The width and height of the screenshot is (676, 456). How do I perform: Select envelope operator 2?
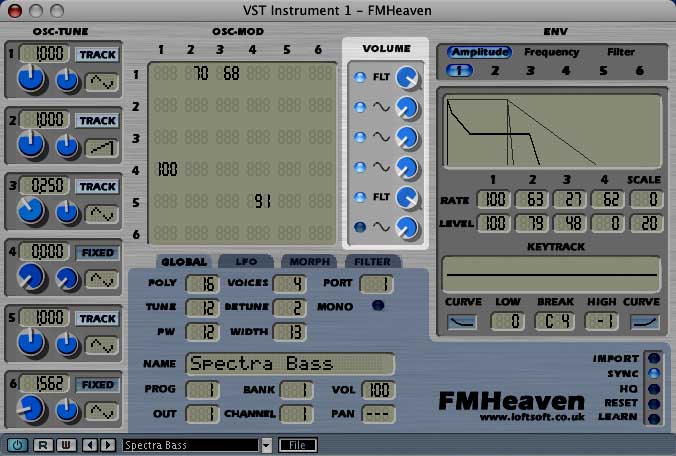tap(495, 70)
